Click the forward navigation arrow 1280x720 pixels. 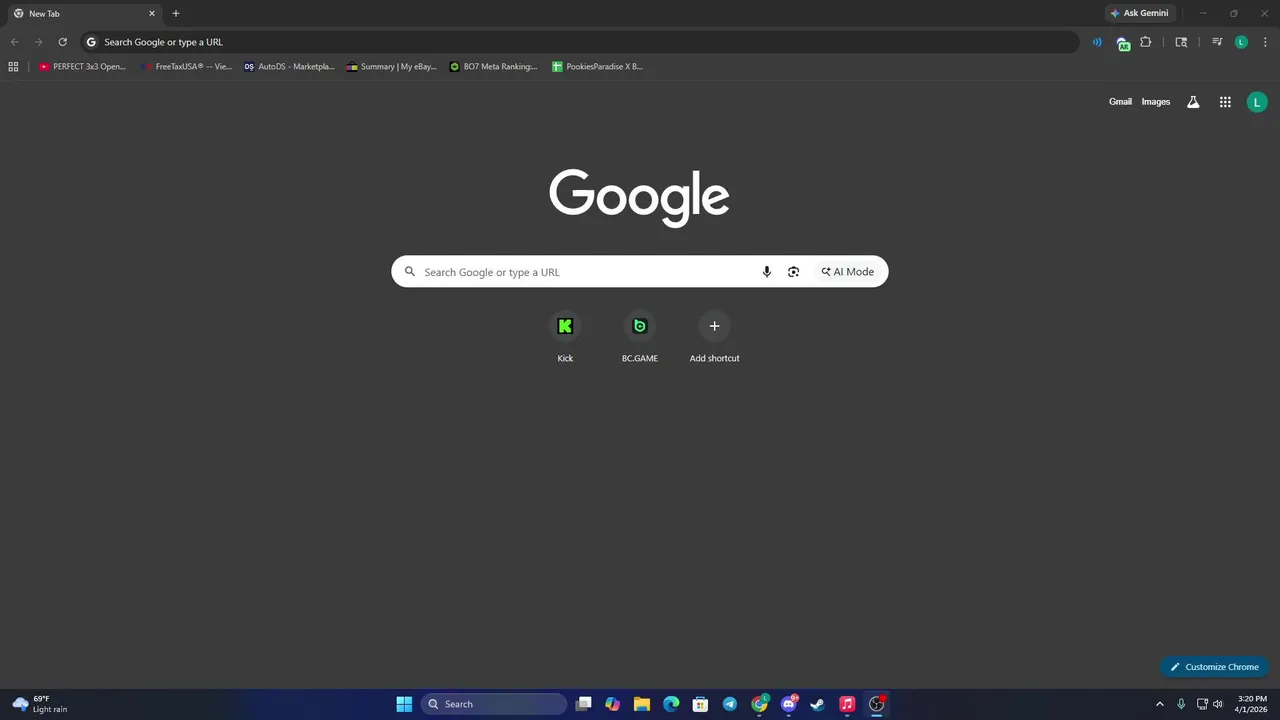pyautogui.click(x=38, y=42)
